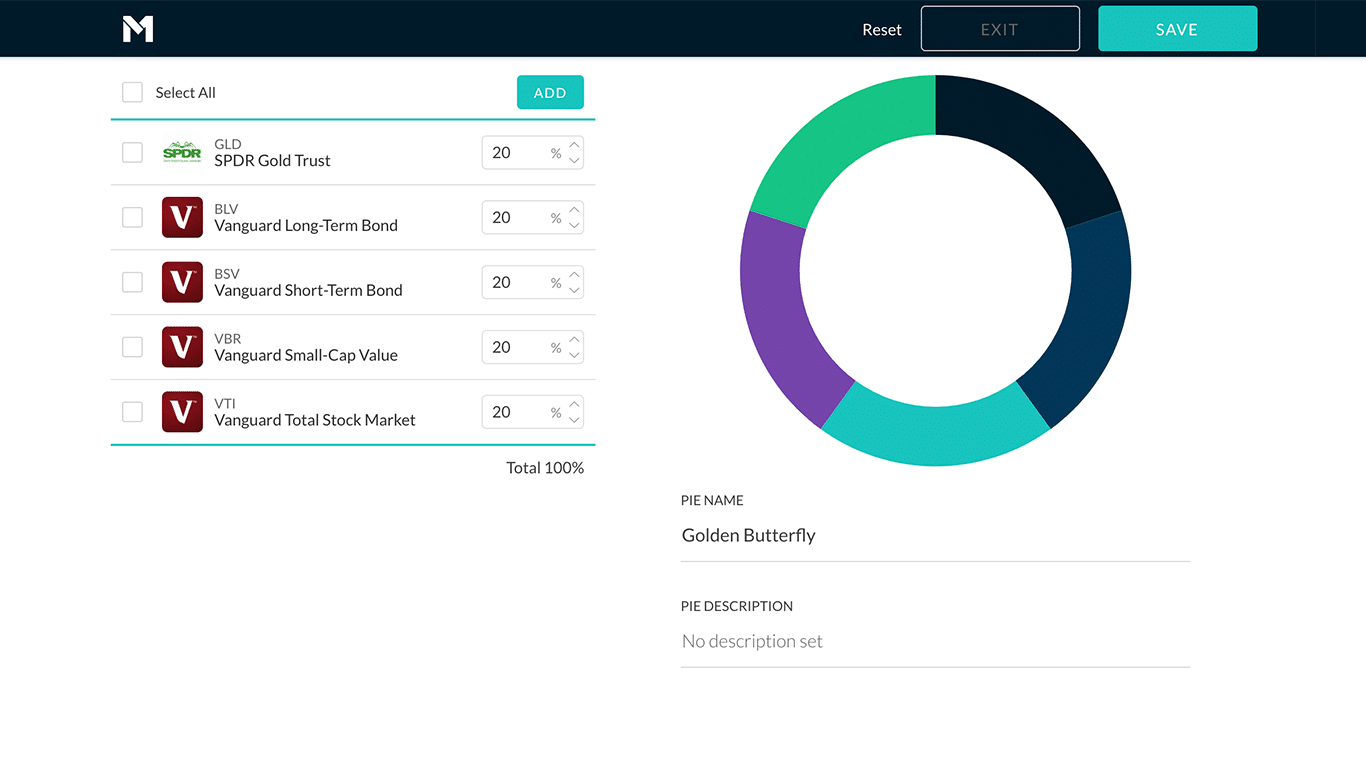The height and width of the screenshot is (768, 1366).
Task: Decrease BSV percentage with down arrow
Action: [x=574, y=290]
